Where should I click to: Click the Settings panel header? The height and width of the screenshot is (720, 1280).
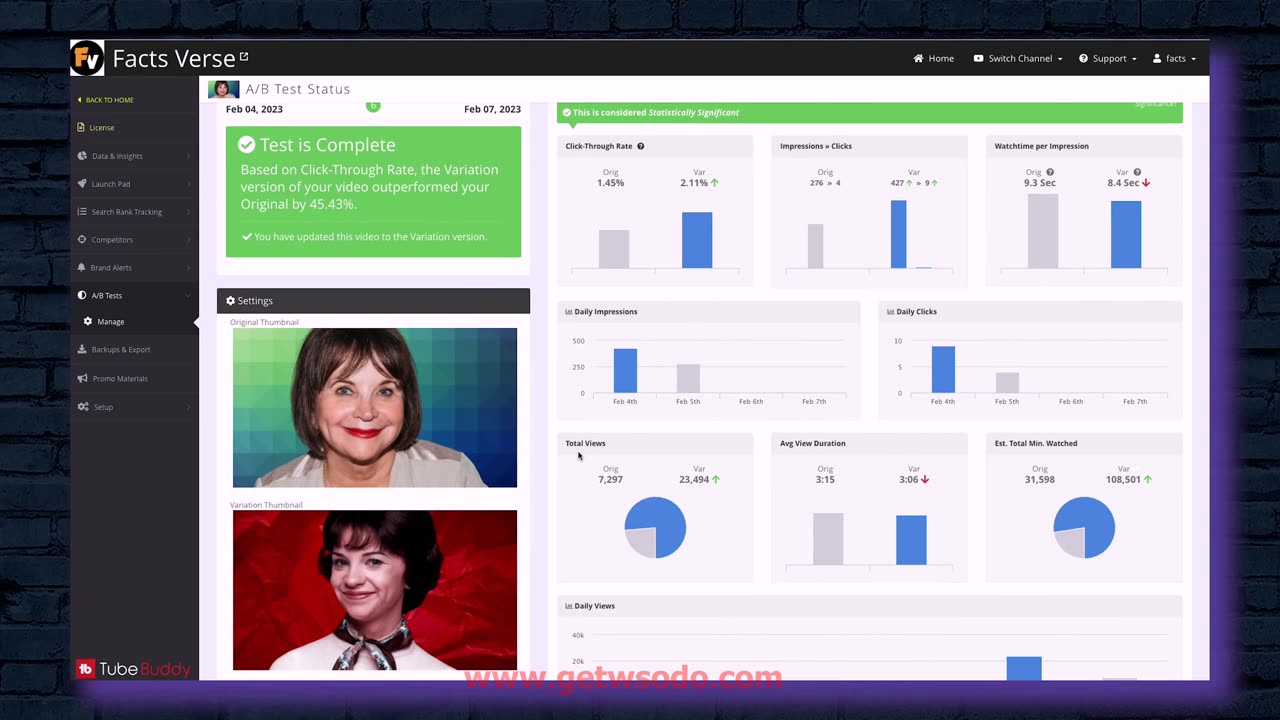pos(373,300)
